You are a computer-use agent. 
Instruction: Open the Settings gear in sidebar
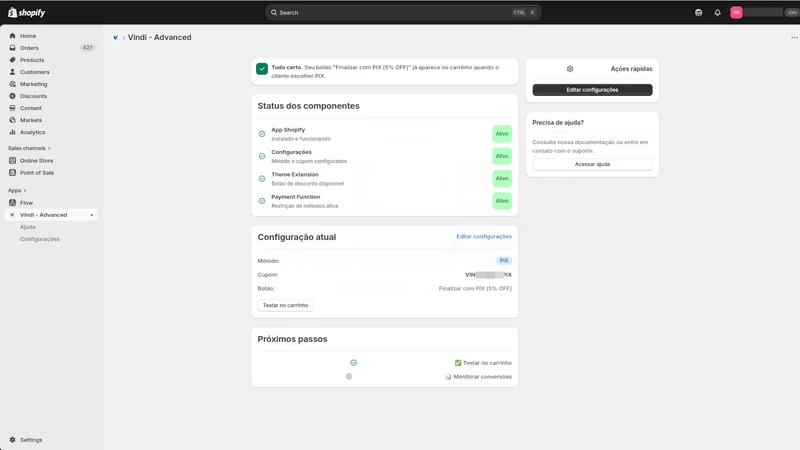pos(12,440)
